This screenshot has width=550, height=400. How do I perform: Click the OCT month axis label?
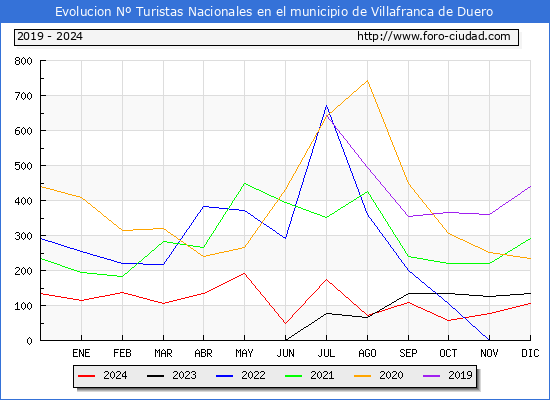448,353
